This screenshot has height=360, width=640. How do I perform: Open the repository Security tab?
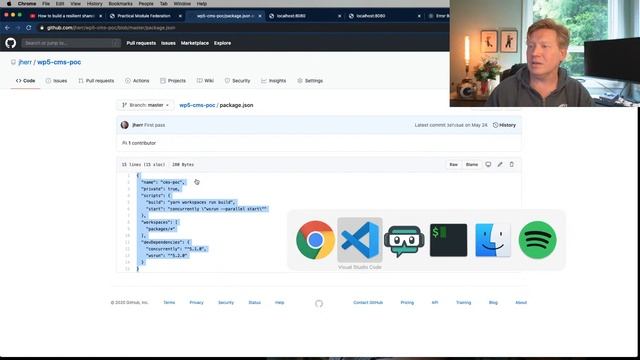tap(238, 81)
